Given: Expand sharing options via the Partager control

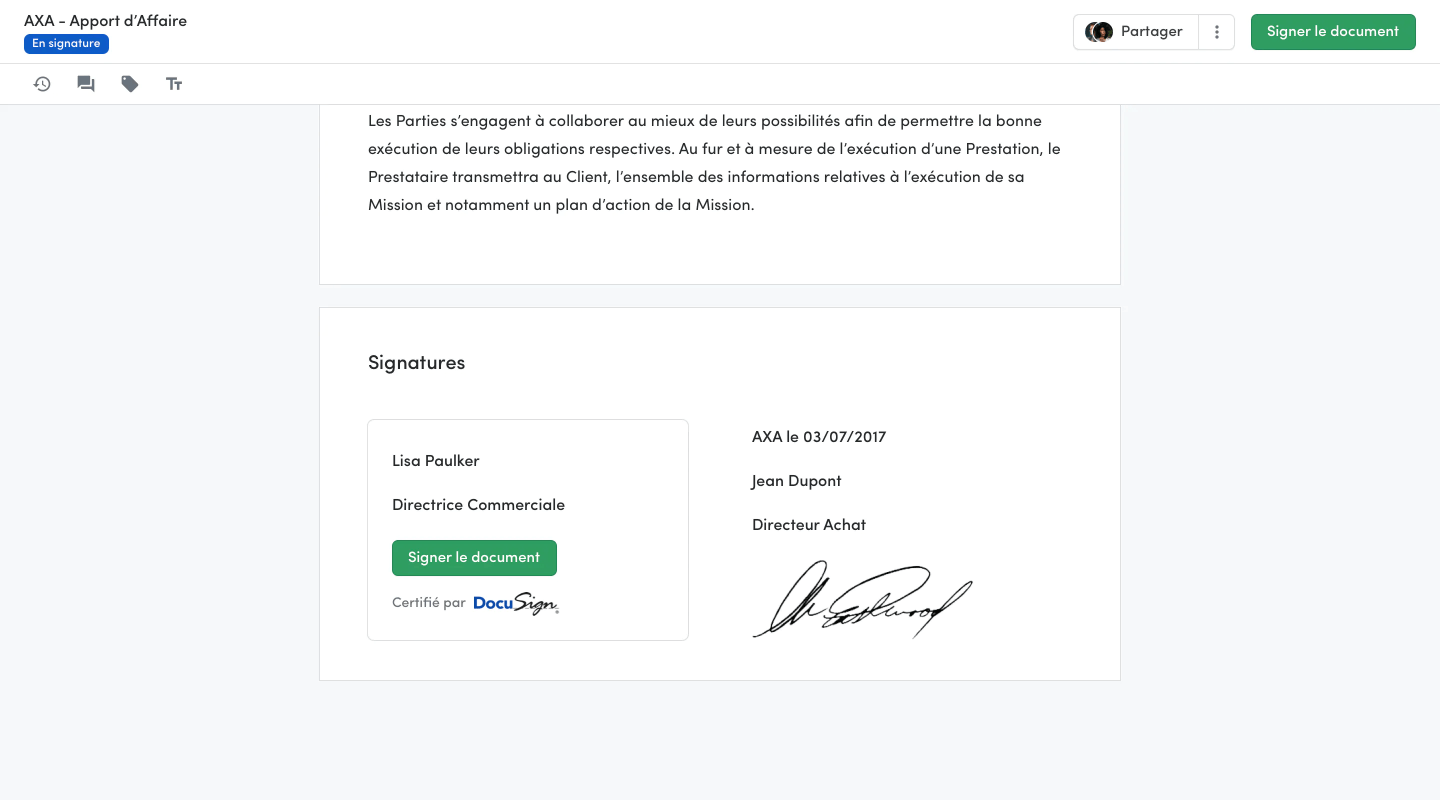Looking at the screenshot, I should tap(1151, 31).
